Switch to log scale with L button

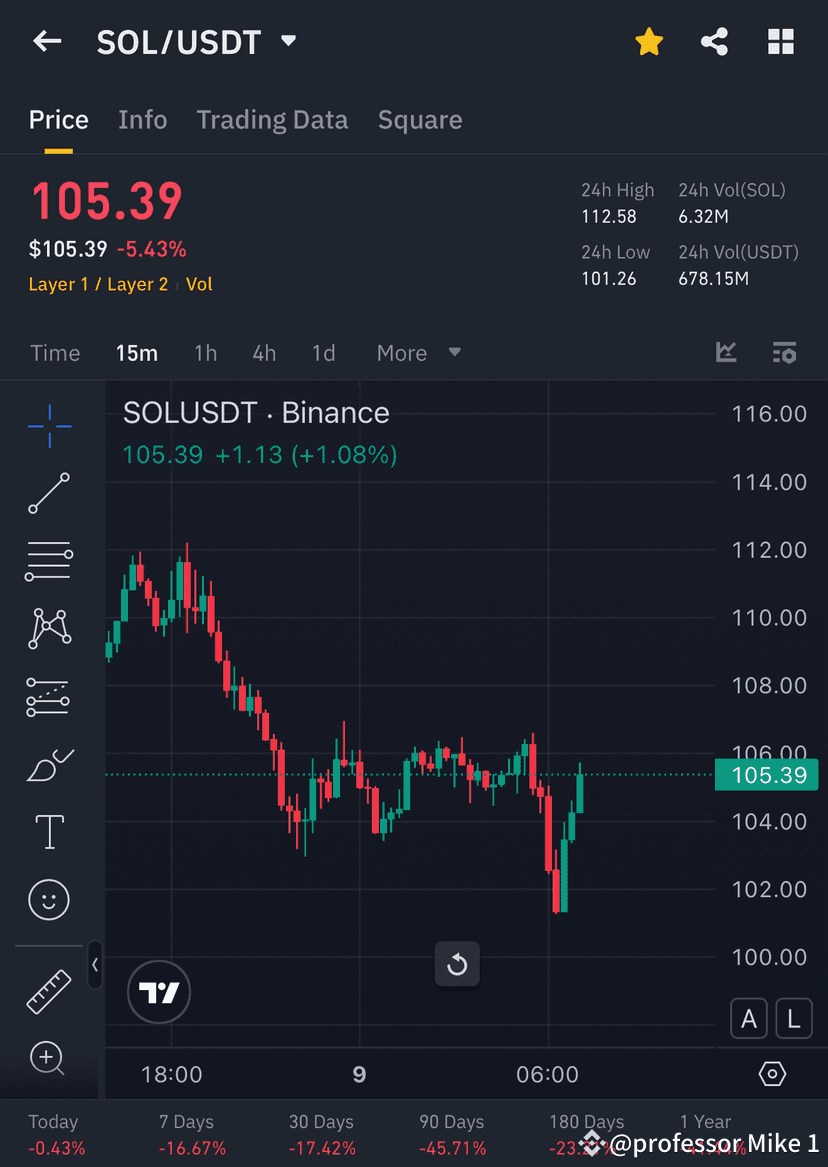[794, 1018]
